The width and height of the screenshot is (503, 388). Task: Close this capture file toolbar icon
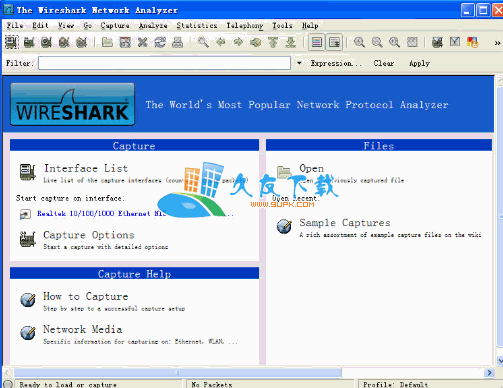[143, 42]
